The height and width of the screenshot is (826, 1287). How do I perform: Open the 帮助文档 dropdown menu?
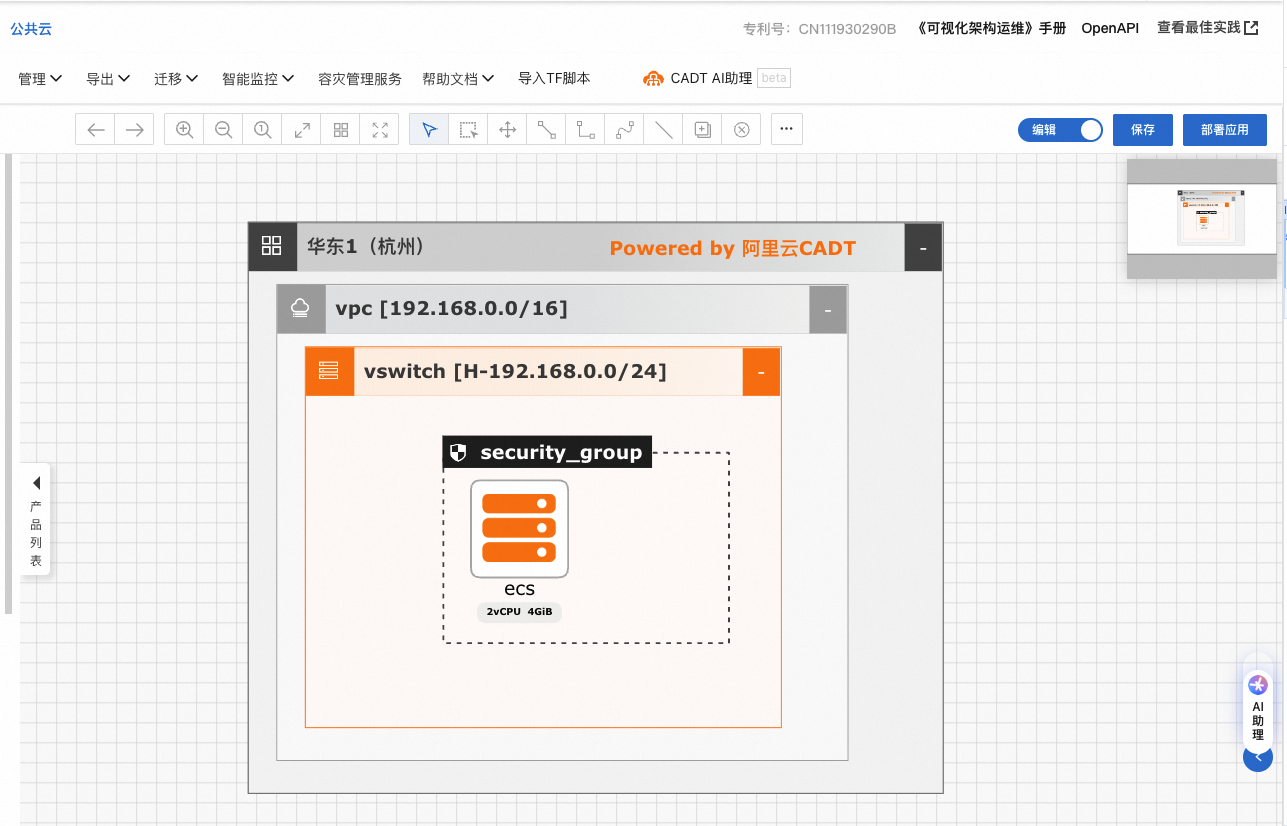pos(459,78)
